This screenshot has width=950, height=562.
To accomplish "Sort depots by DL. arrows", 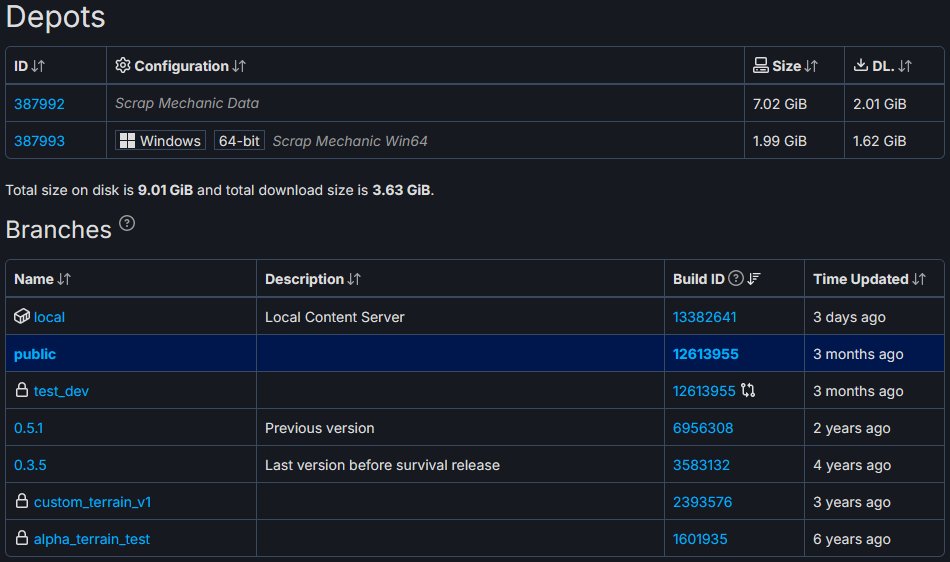I will [x=905, y=66].
